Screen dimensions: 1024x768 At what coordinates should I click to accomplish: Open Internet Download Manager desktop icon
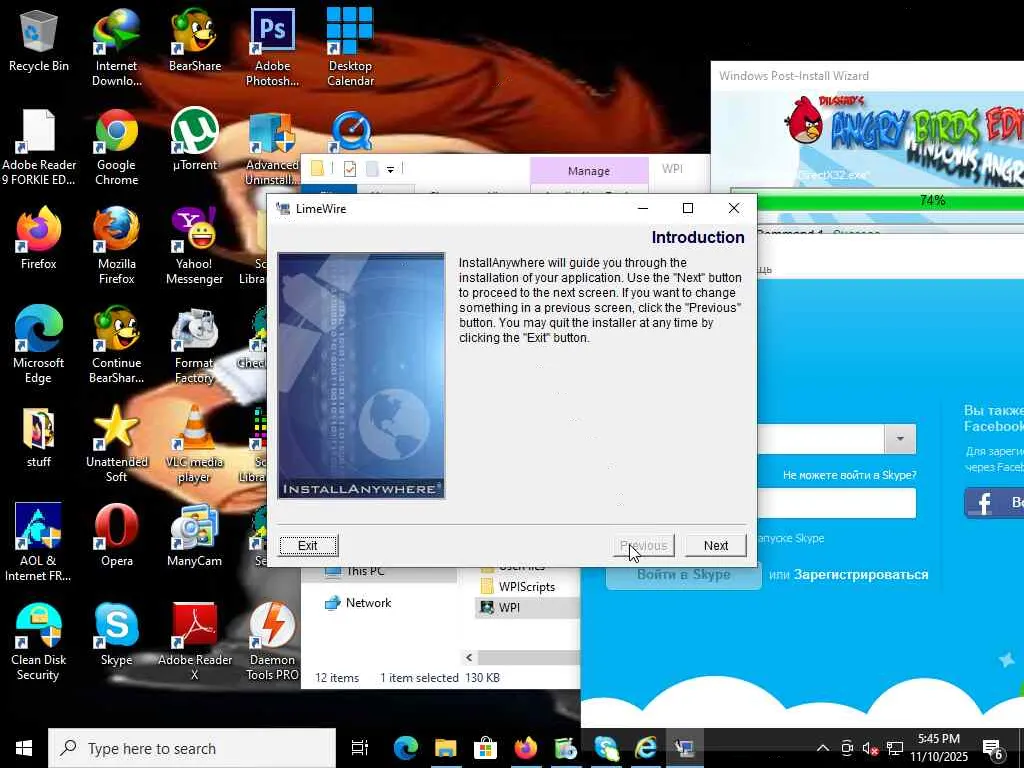click(116, 48)
